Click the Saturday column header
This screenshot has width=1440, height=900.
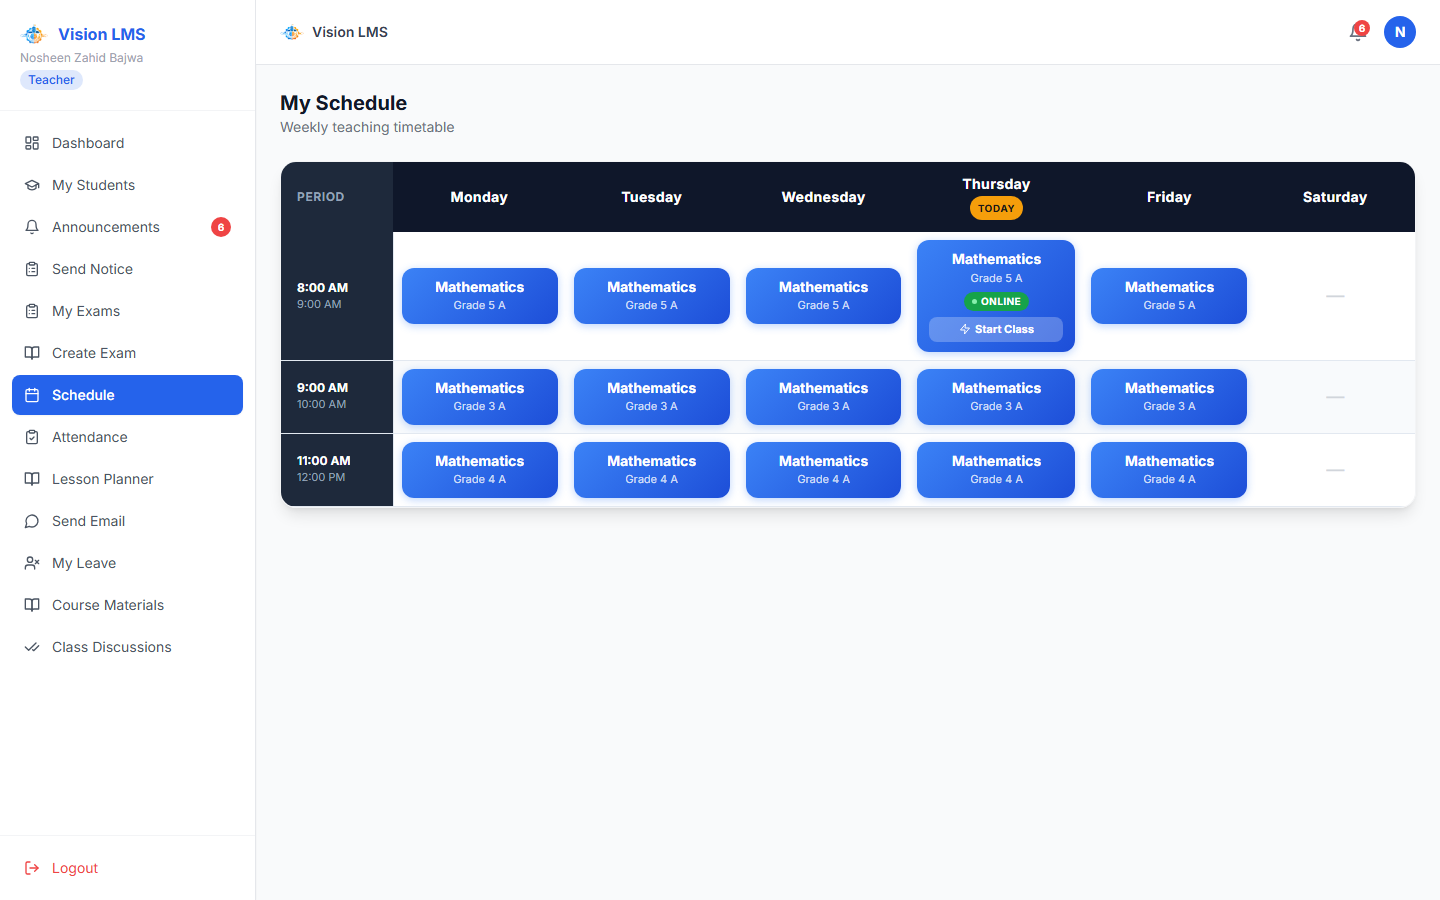point(1335,197)
